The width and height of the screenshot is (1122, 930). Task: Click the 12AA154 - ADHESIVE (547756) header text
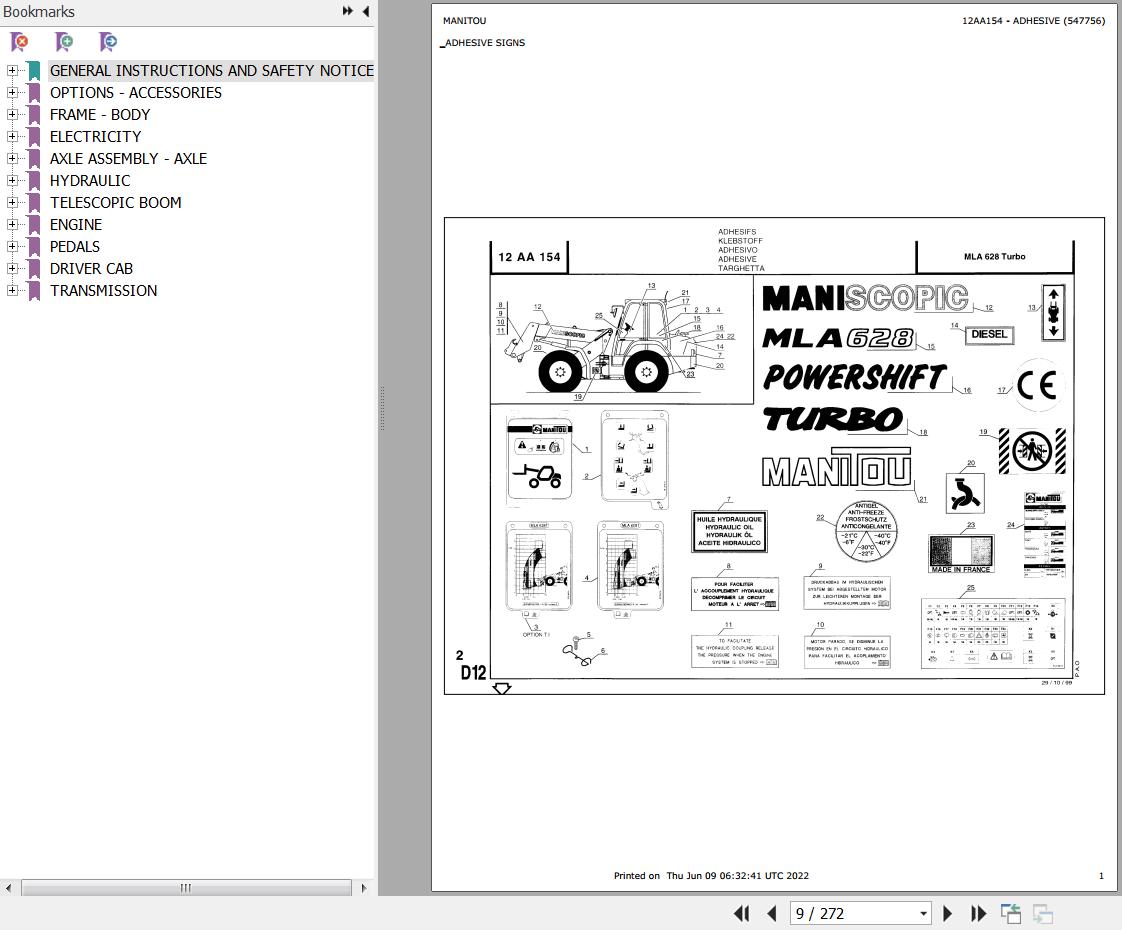(x=1033, y=21)
